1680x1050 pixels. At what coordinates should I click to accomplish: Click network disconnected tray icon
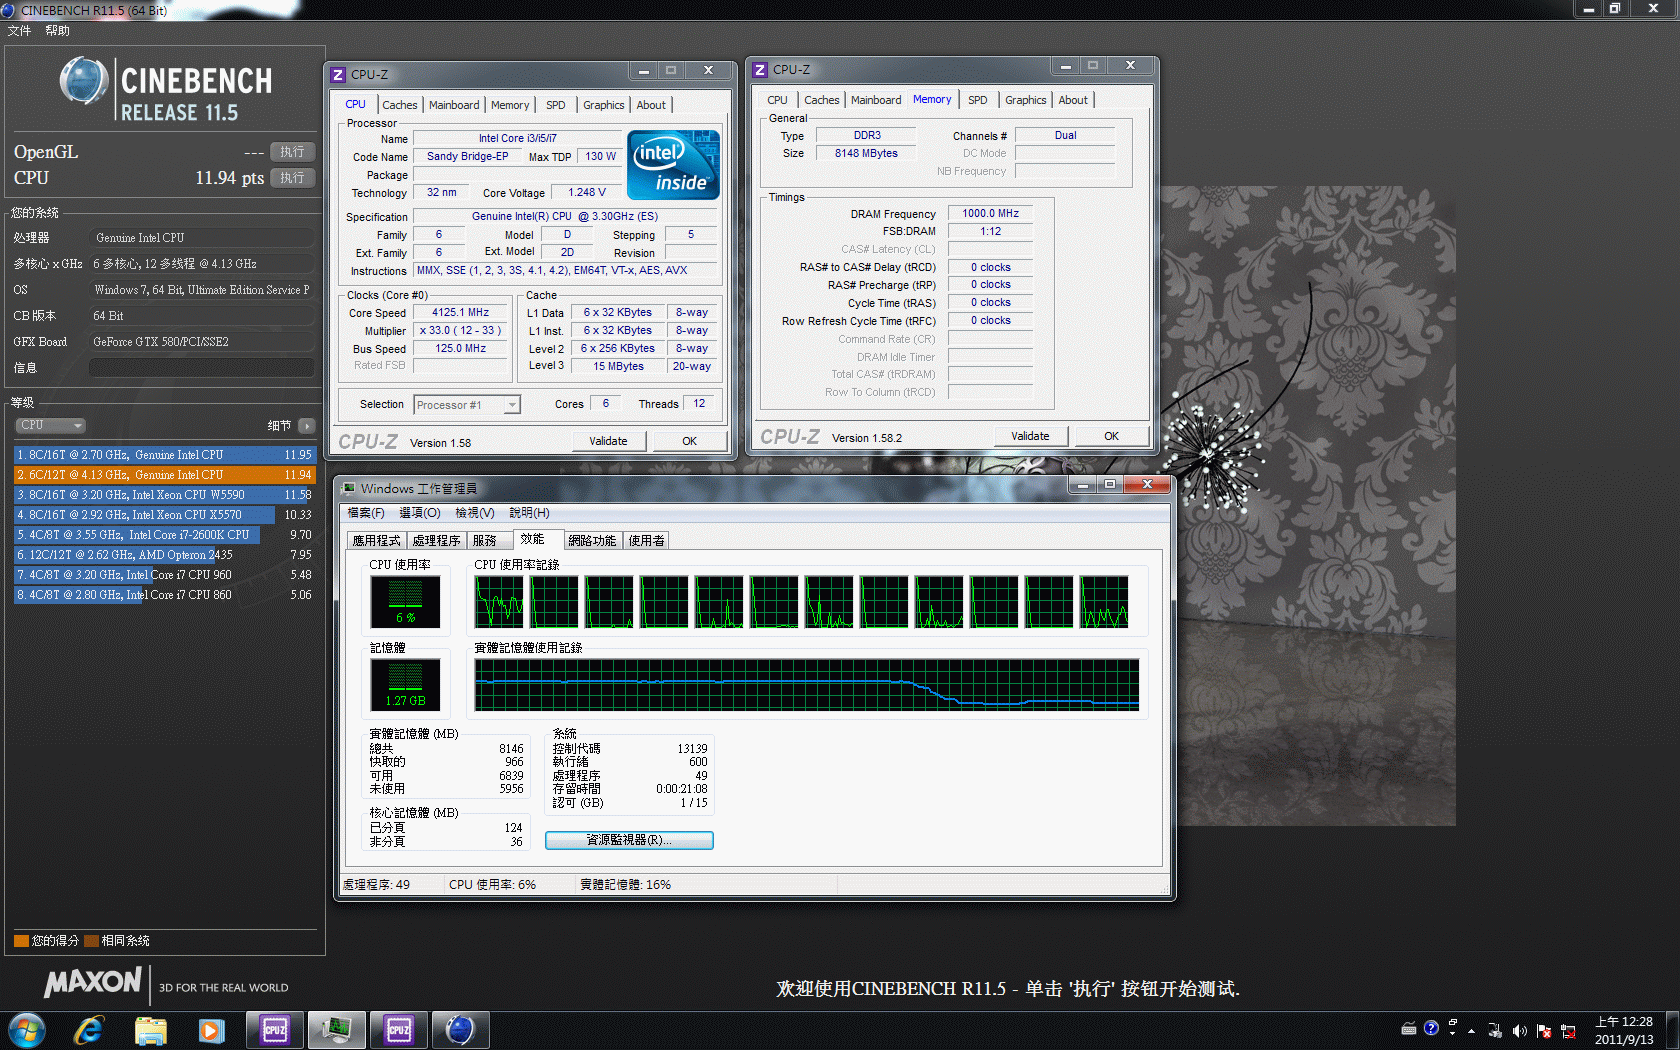1568,1030
